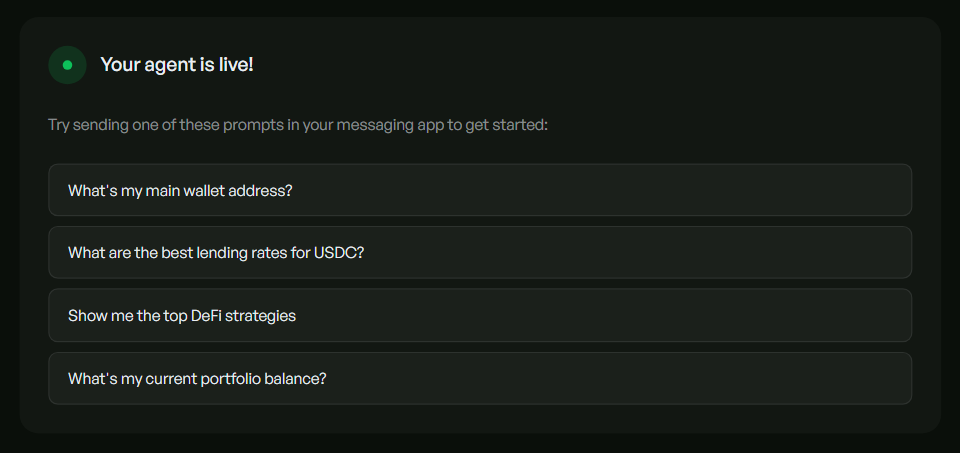
Task: Click the third suggested prompt card
Action: click(480, 316)
